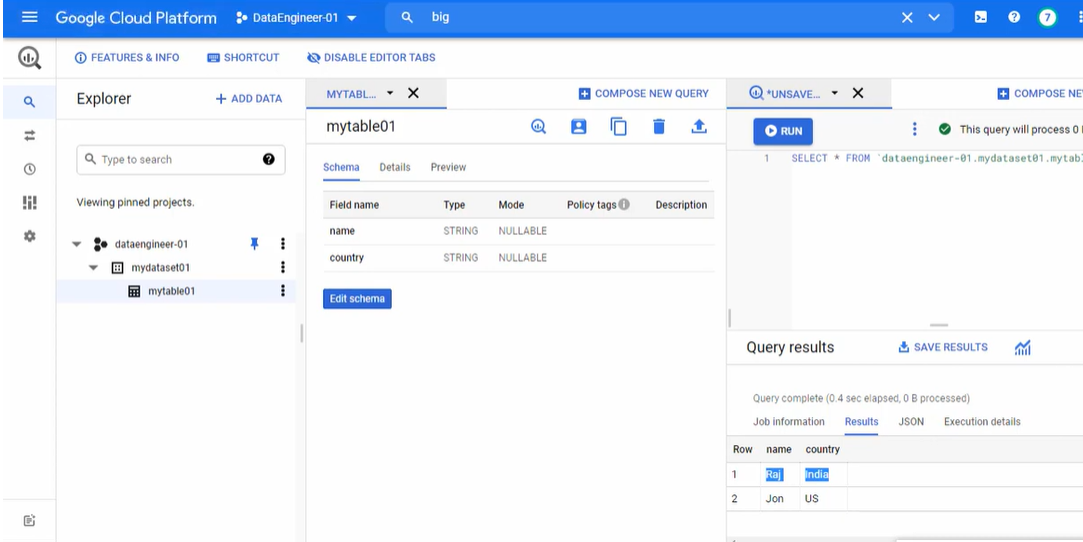Click the Query table icon for mytable01
This screenshot has height=542, width=1083.
(539, 126)
